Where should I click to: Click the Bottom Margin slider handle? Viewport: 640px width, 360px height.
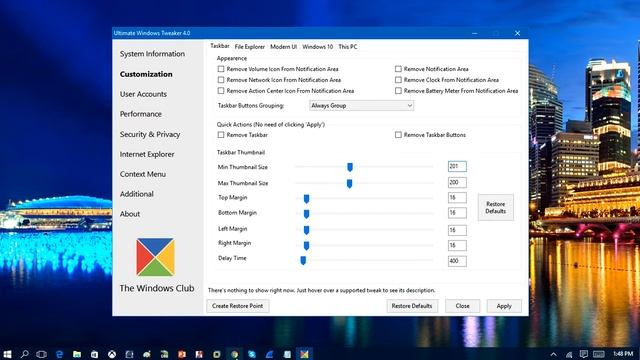click(x=307, y=214)
